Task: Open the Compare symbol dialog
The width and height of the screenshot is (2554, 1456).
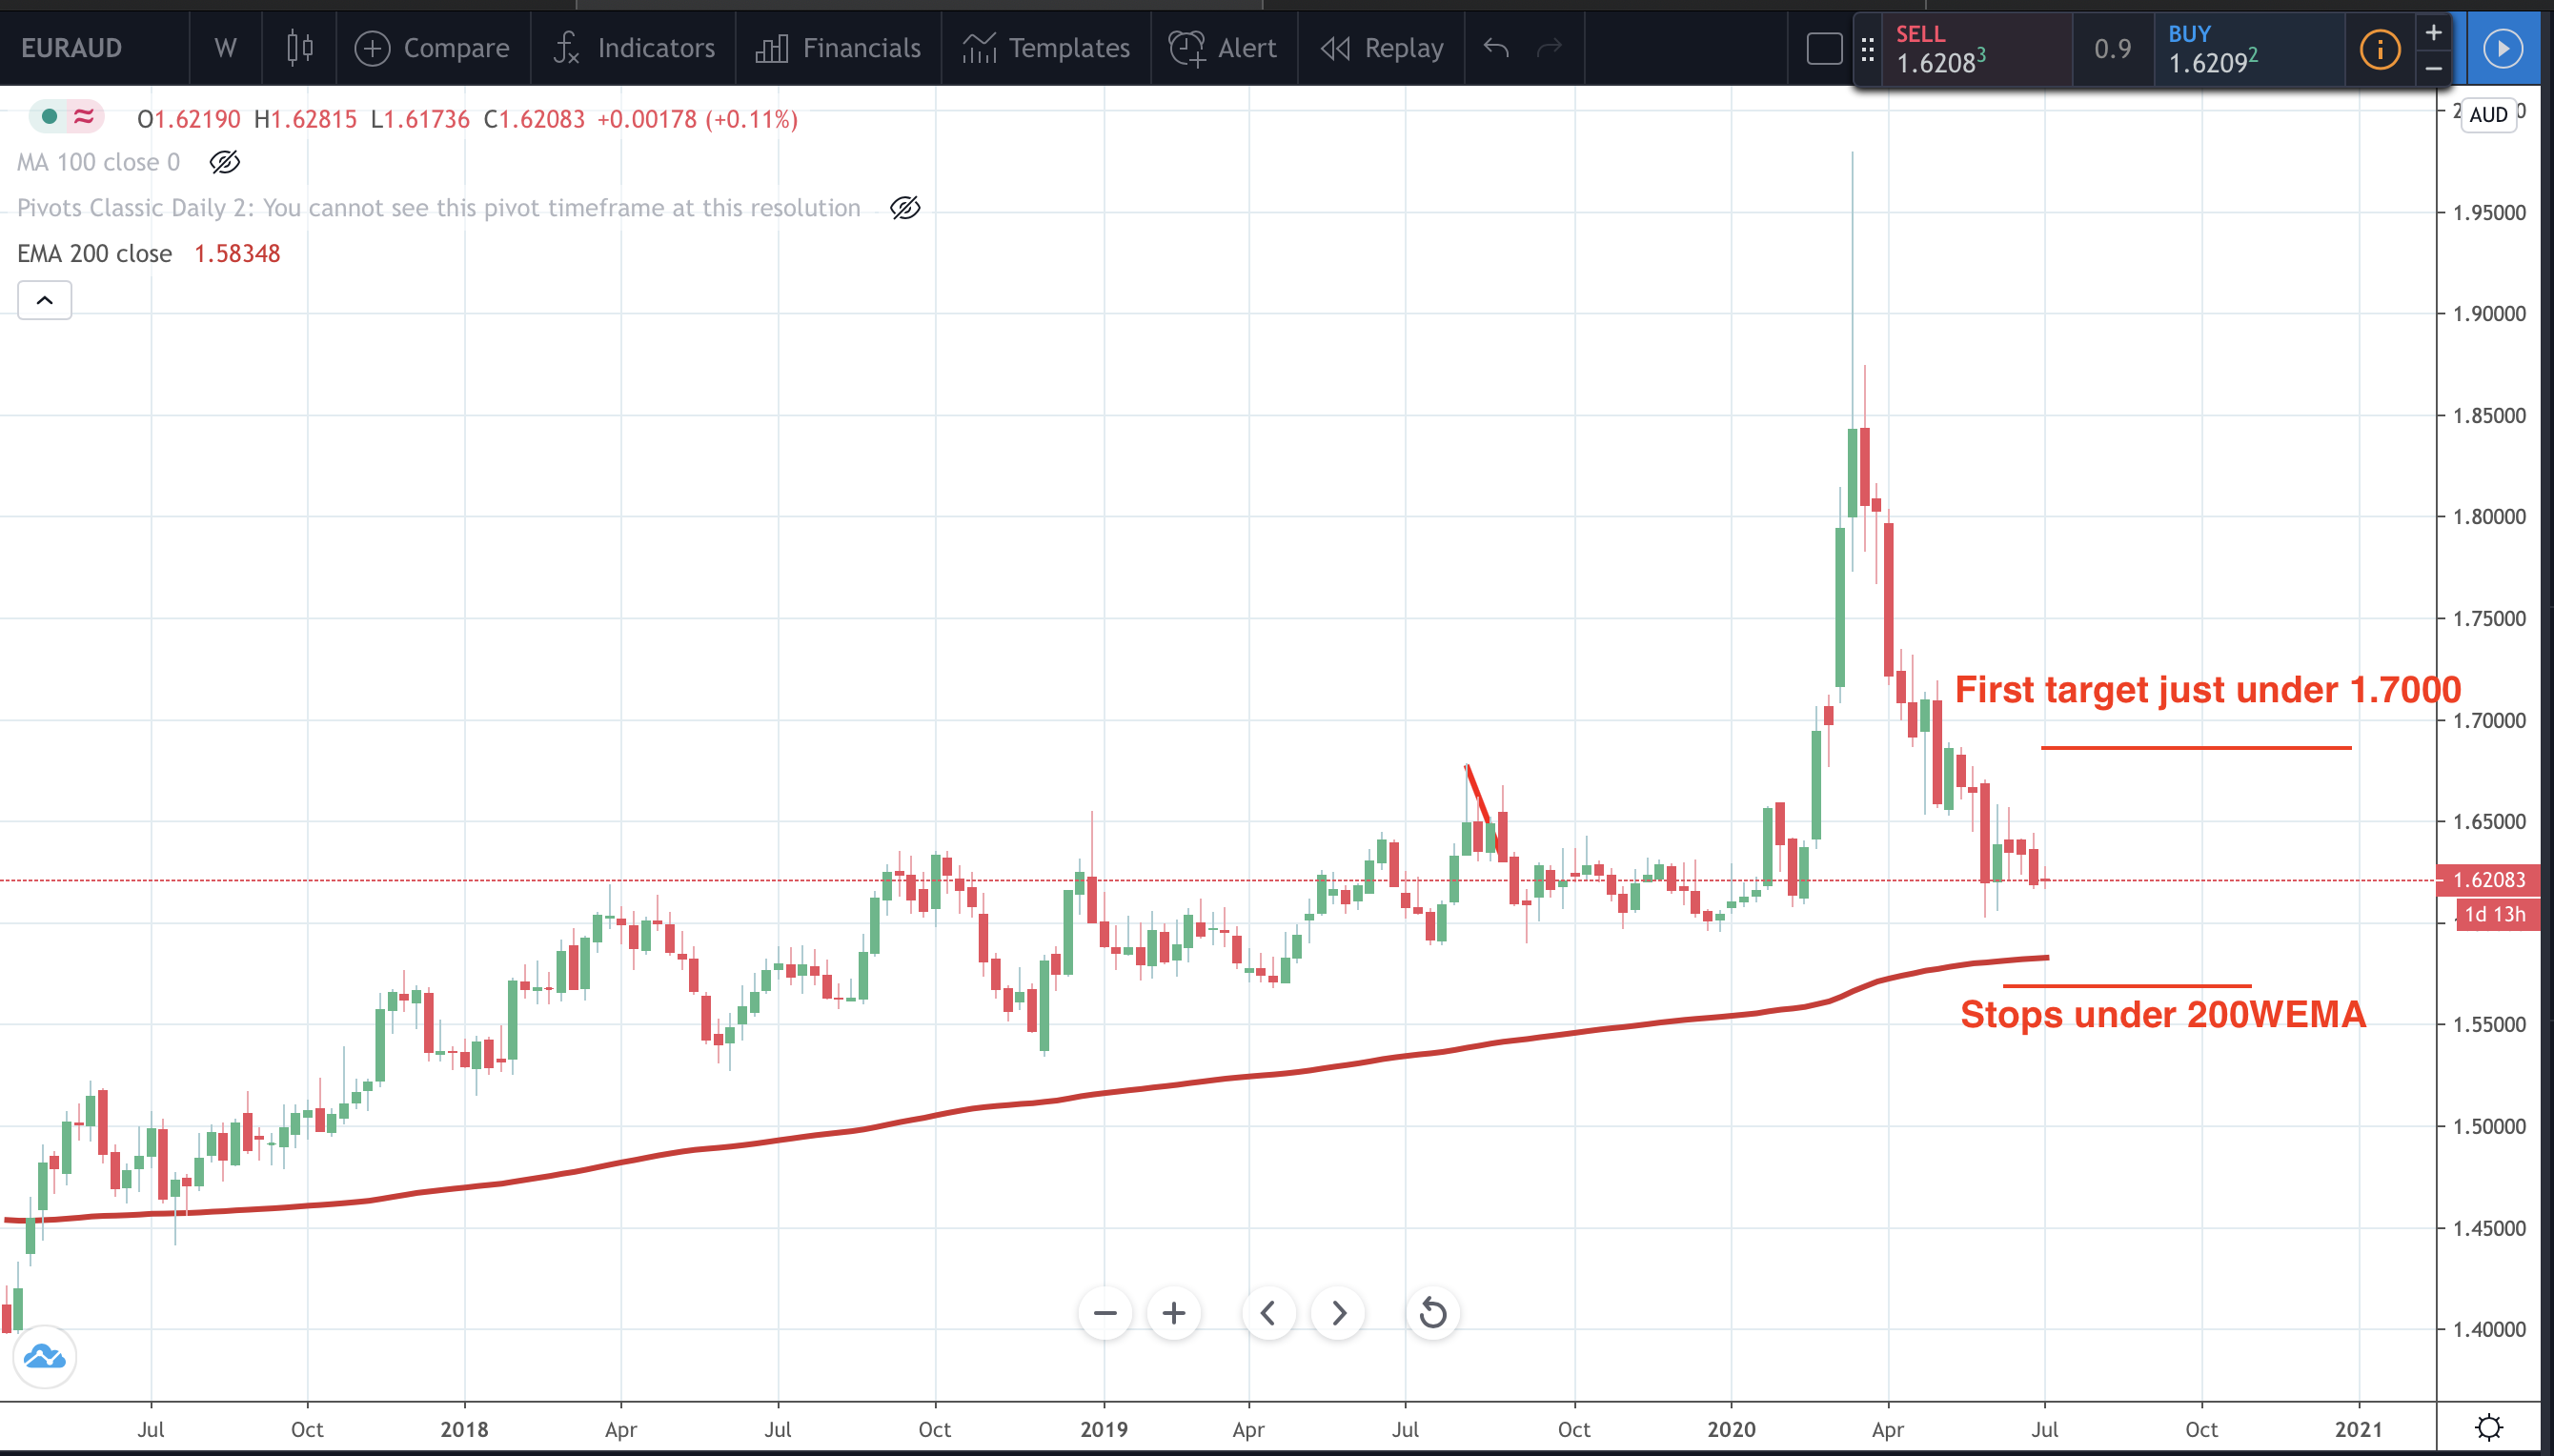Action: [x=432, y=48]
